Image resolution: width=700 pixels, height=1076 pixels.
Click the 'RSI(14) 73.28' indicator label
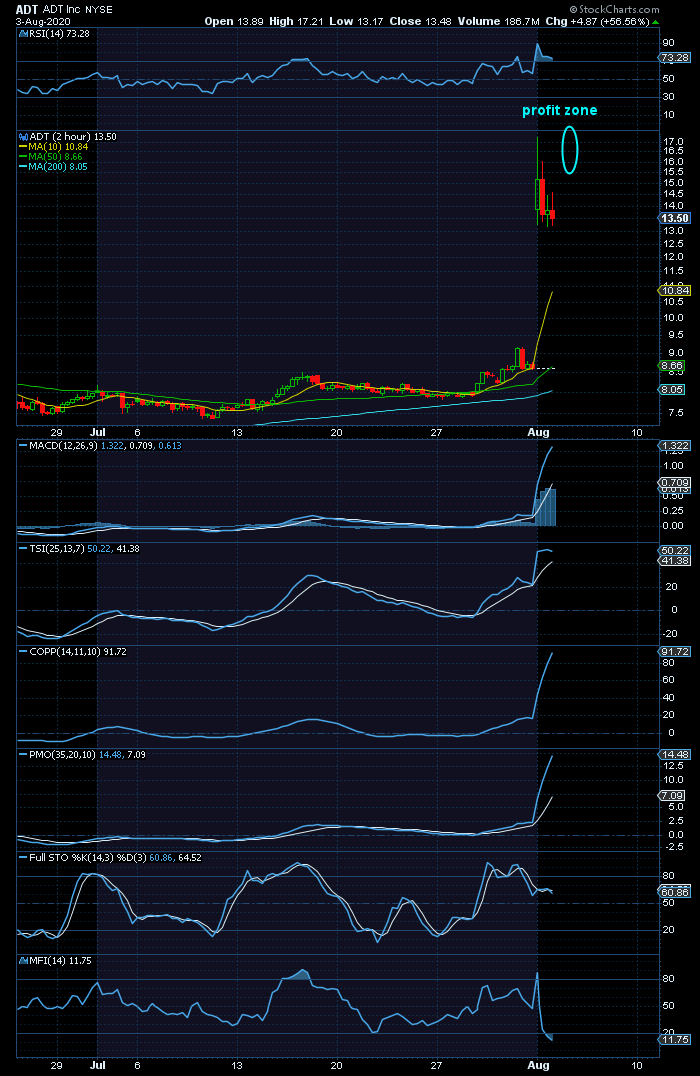(x=60, y=34)
